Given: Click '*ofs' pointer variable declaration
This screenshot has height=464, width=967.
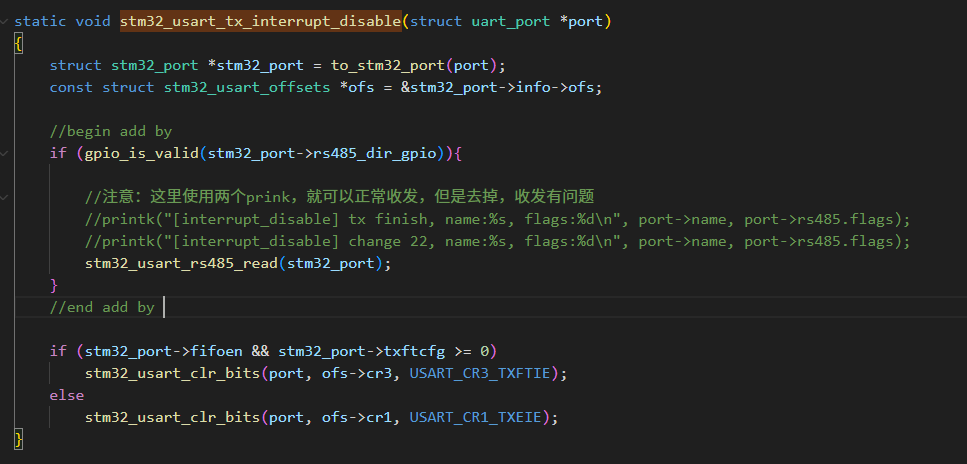Looking at the screenshot, I should pyautogui.click(x=357, y=88).
